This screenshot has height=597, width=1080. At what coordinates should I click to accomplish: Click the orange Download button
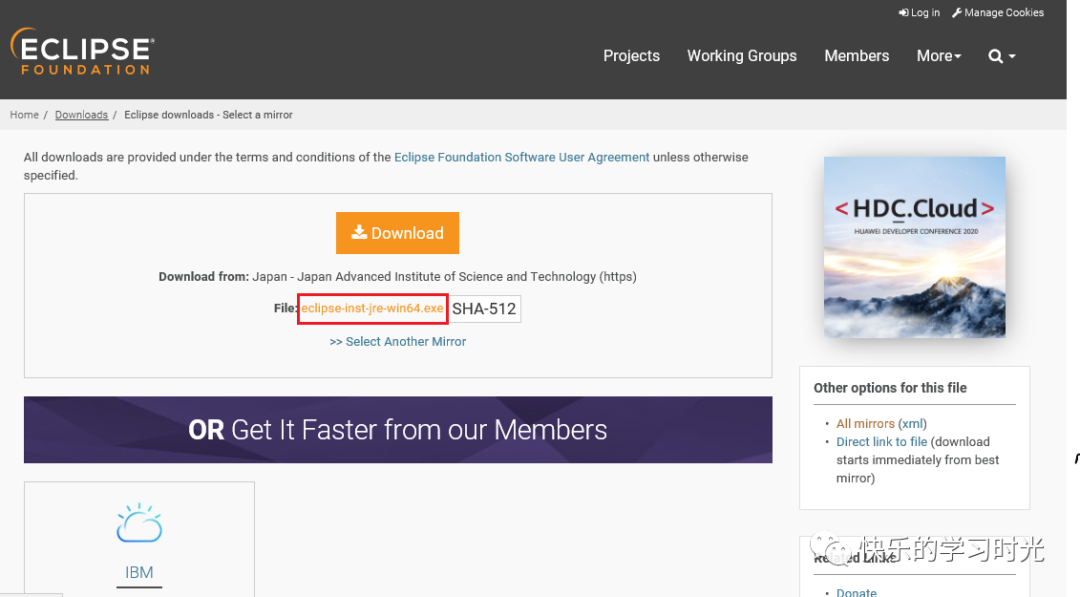click(397, 233)
